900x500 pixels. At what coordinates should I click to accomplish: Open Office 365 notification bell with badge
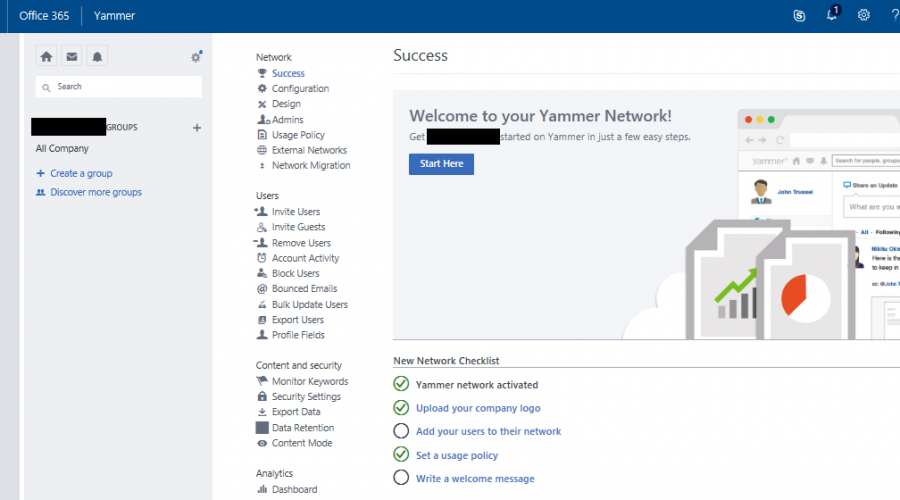pyautogui.click(x=832, y=15)
